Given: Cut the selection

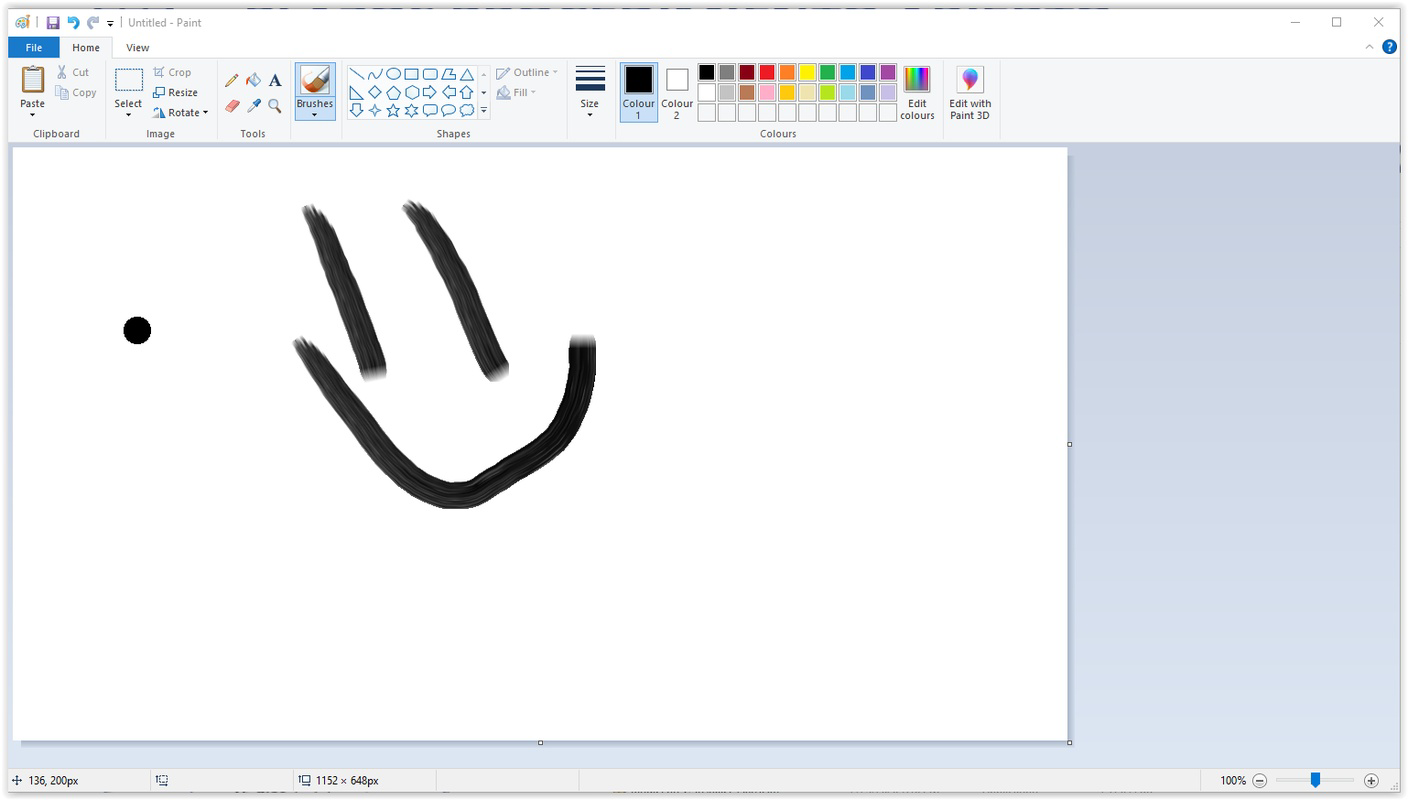Looking at the screenshot, I should click(73, 72).
